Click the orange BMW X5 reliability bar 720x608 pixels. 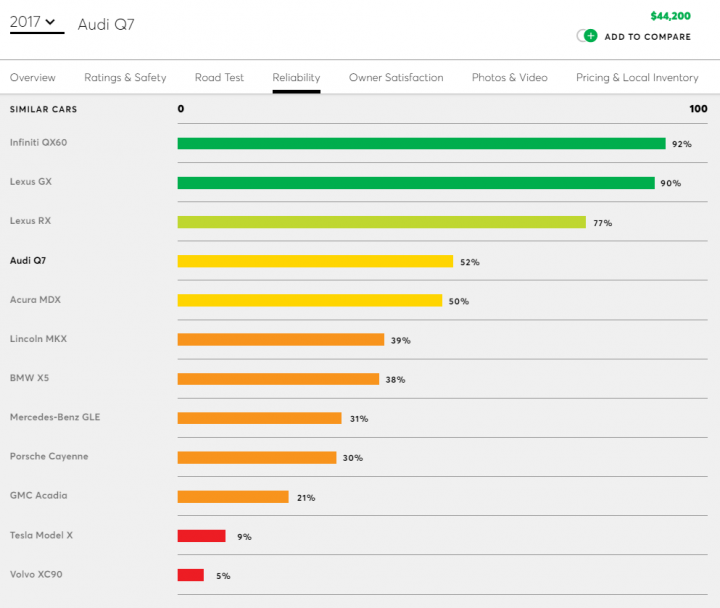click(278, 379)
